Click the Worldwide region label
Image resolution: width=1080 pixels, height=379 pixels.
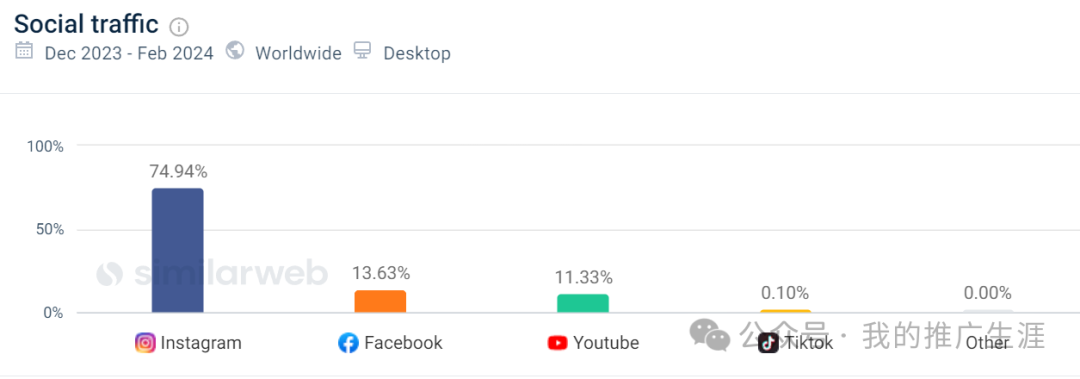(x=298, y=53)
